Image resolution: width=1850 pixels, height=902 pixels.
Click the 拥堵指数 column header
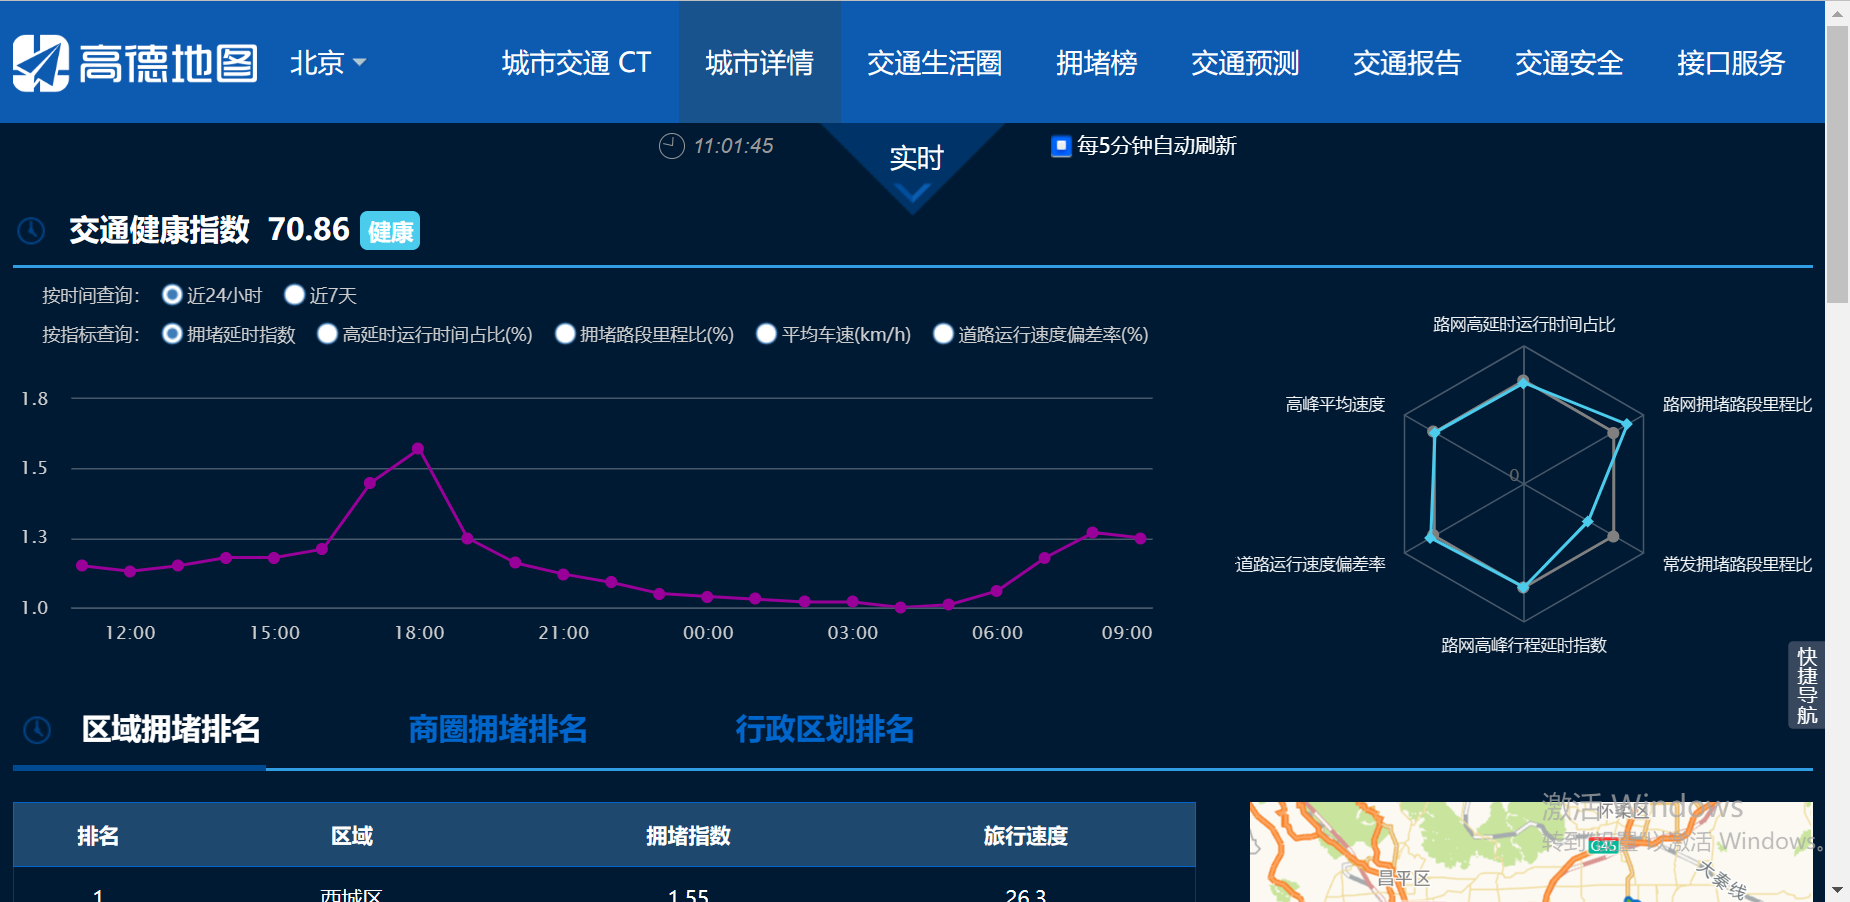[x=688, y=836]
